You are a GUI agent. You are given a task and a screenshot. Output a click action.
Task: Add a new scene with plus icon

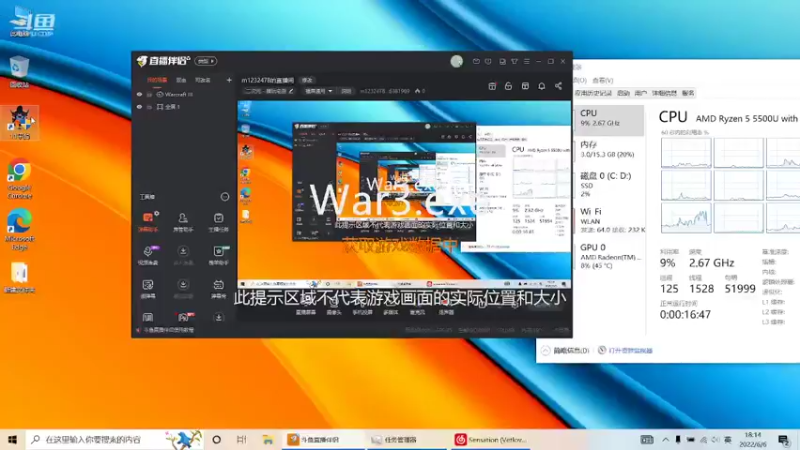[x=229, y=80]
